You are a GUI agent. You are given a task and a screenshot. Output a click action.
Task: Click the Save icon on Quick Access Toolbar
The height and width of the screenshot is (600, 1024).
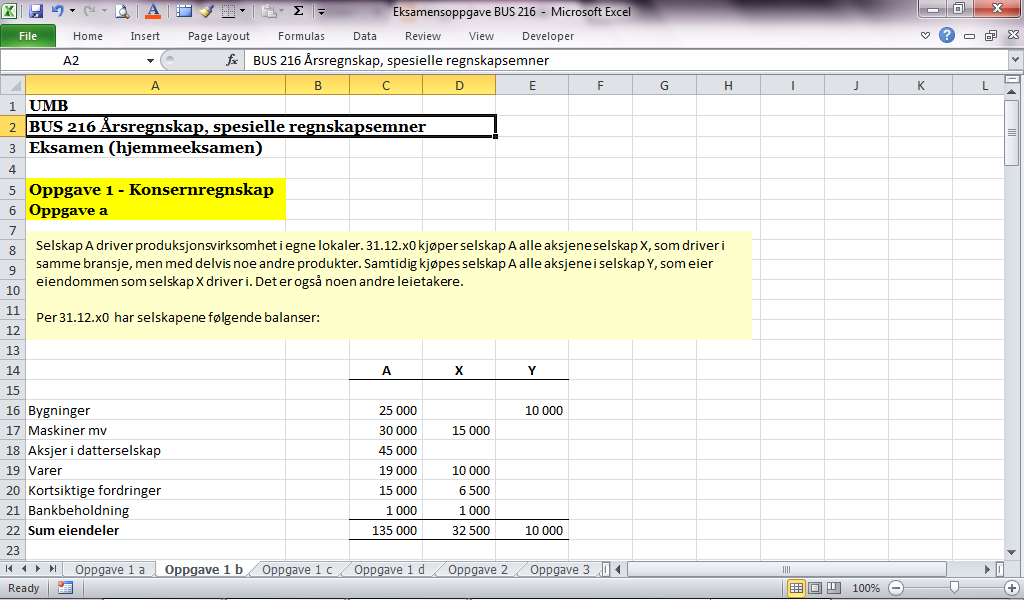point(37,11)
